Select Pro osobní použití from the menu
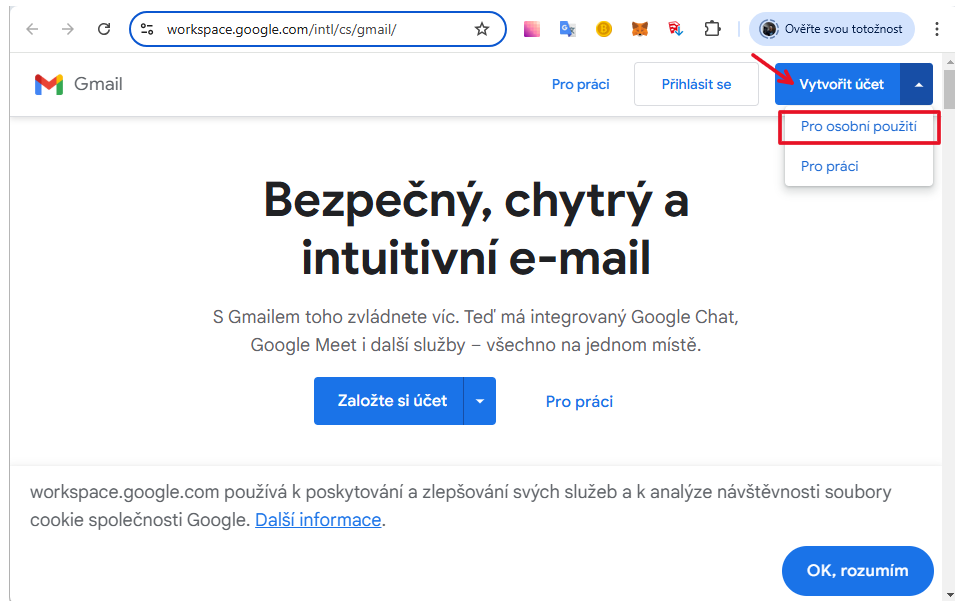Screen dimensions: 961x612 (x=858, y=126)
